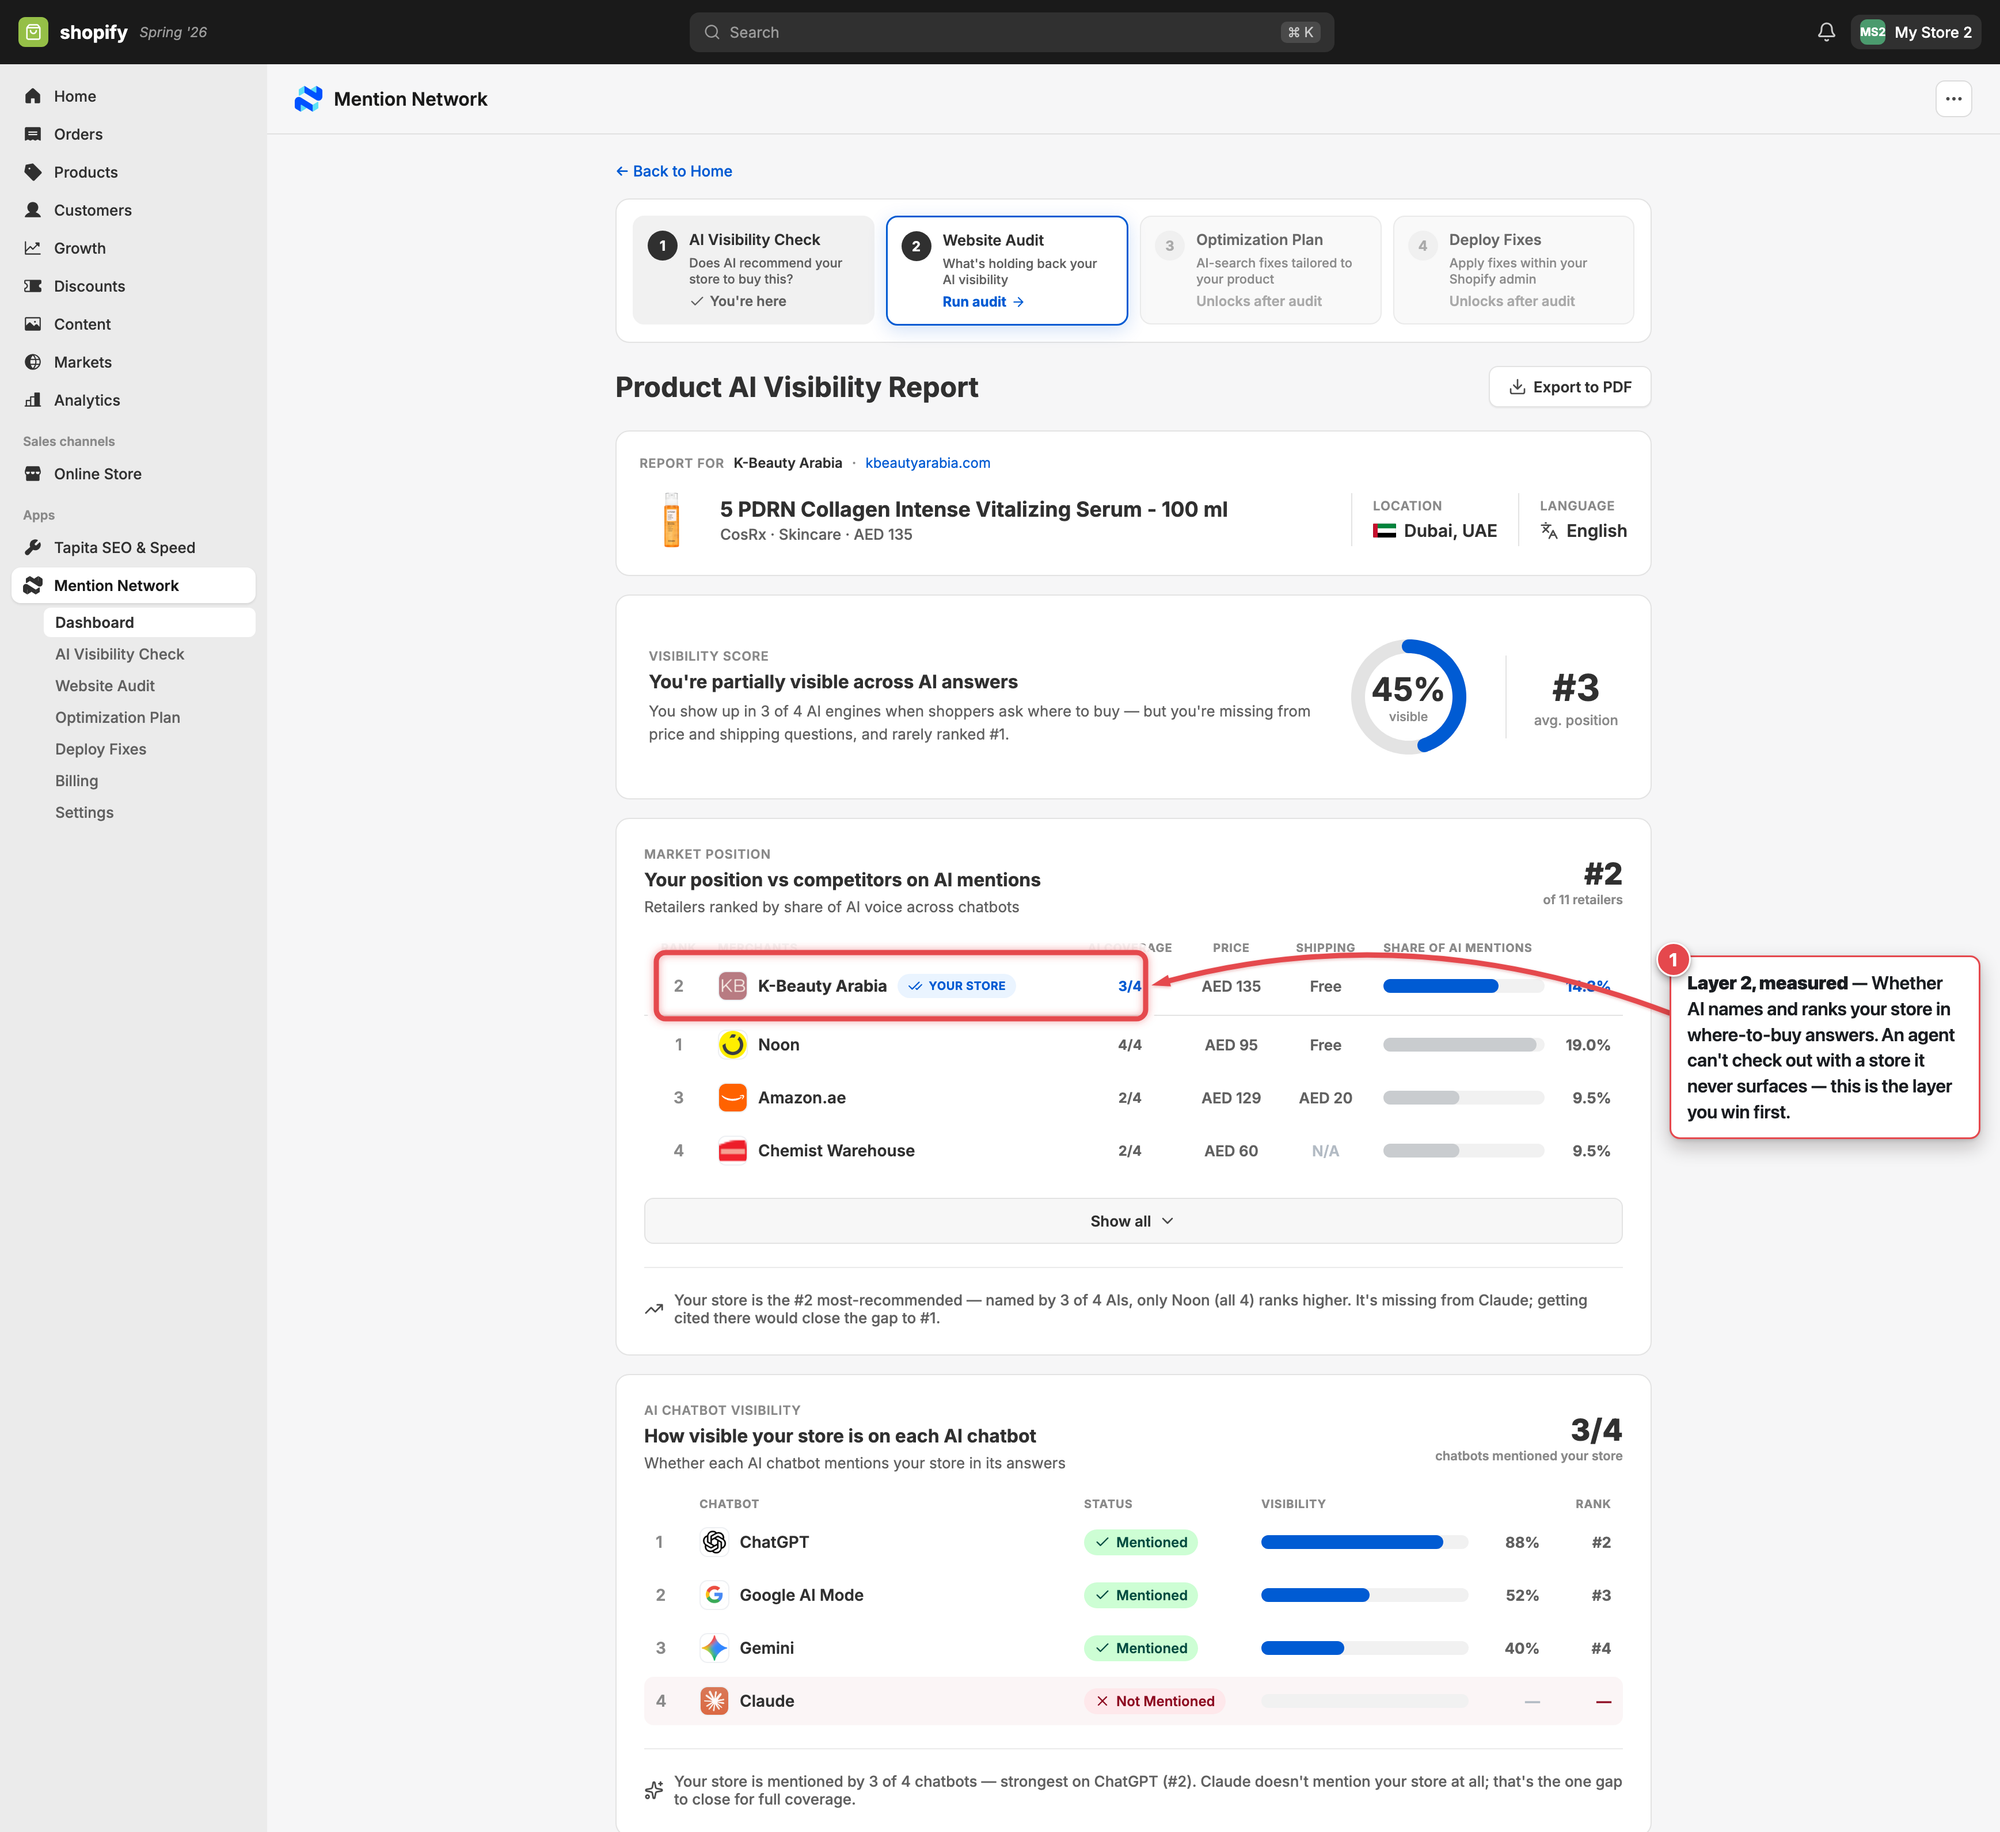The width and height of the screenshot is (2000, 1832).
Task: Click Noon's share of AI mentions bar
Action: coord(1463,1045)
